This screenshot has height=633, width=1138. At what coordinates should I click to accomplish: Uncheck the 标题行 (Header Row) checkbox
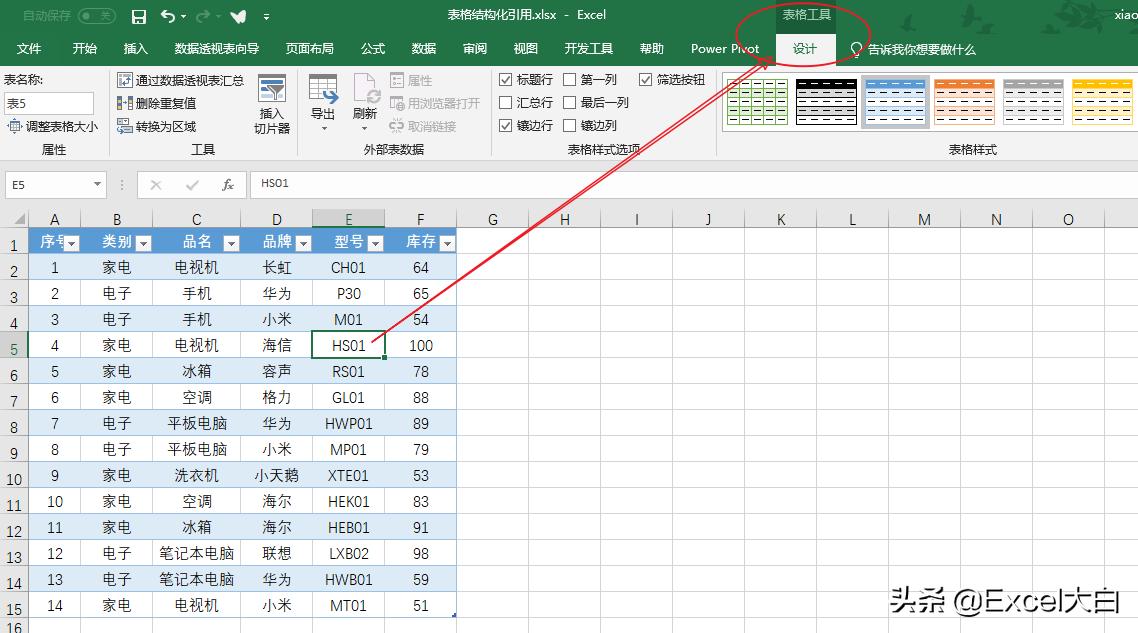point(506,79)
